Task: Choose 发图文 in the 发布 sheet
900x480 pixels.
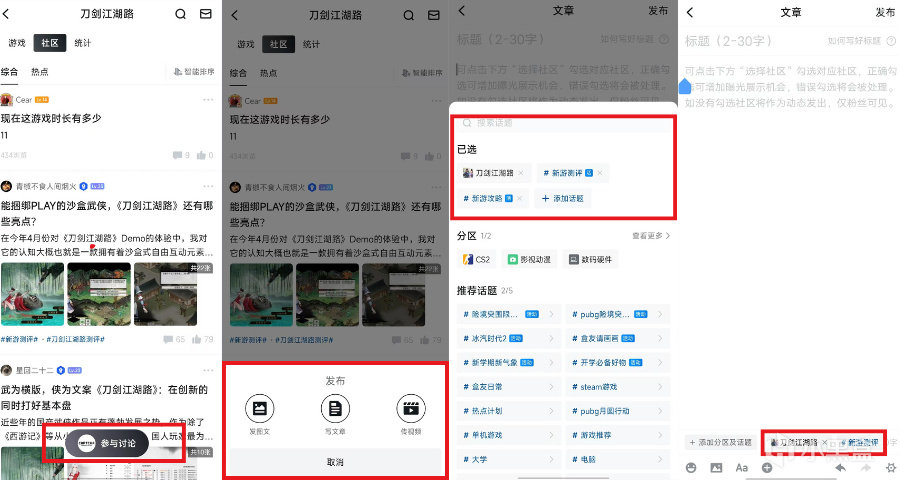Action: point(259,415)
